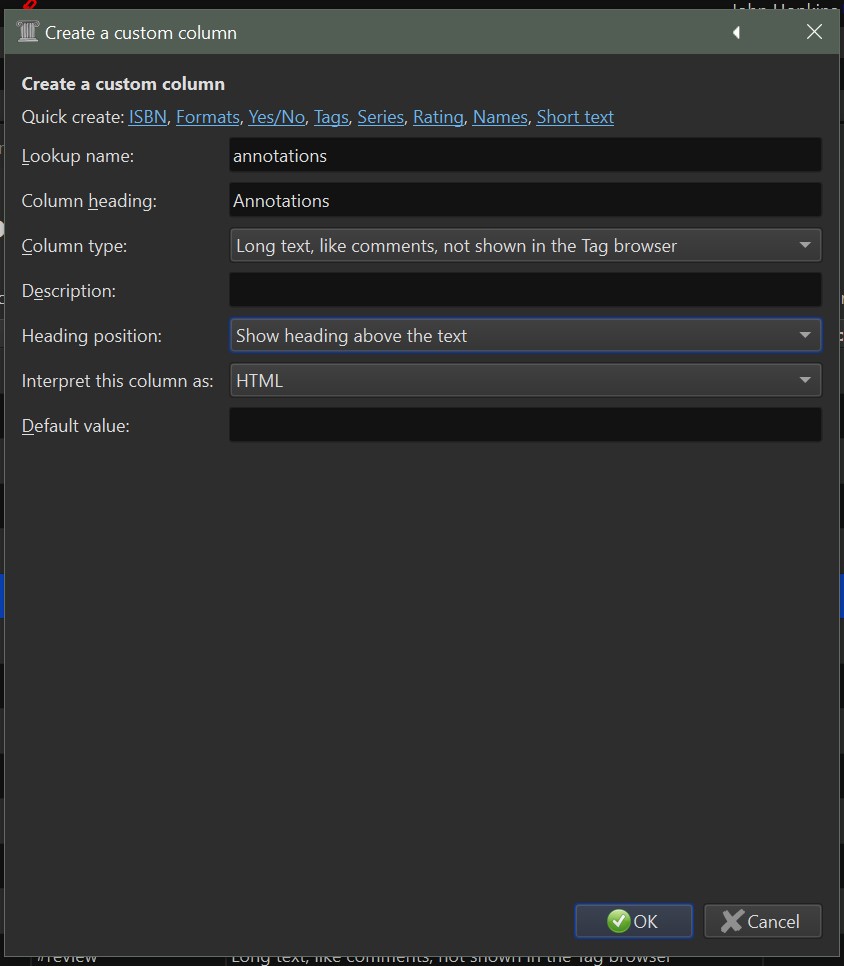Click the calibre library icon in title bar
The height and width of the screenshot is (966, 844).
(27, 32)
